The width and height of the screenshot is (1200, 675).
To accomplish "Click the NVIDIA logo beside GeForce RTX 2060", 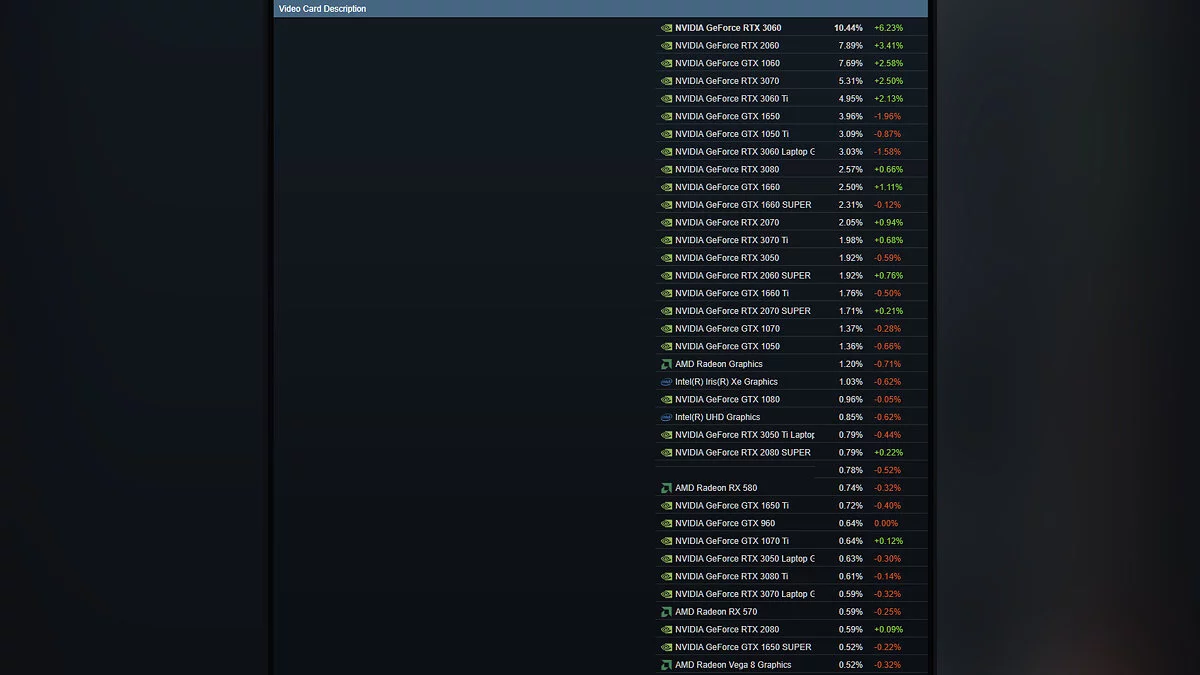I will [666, 46].
